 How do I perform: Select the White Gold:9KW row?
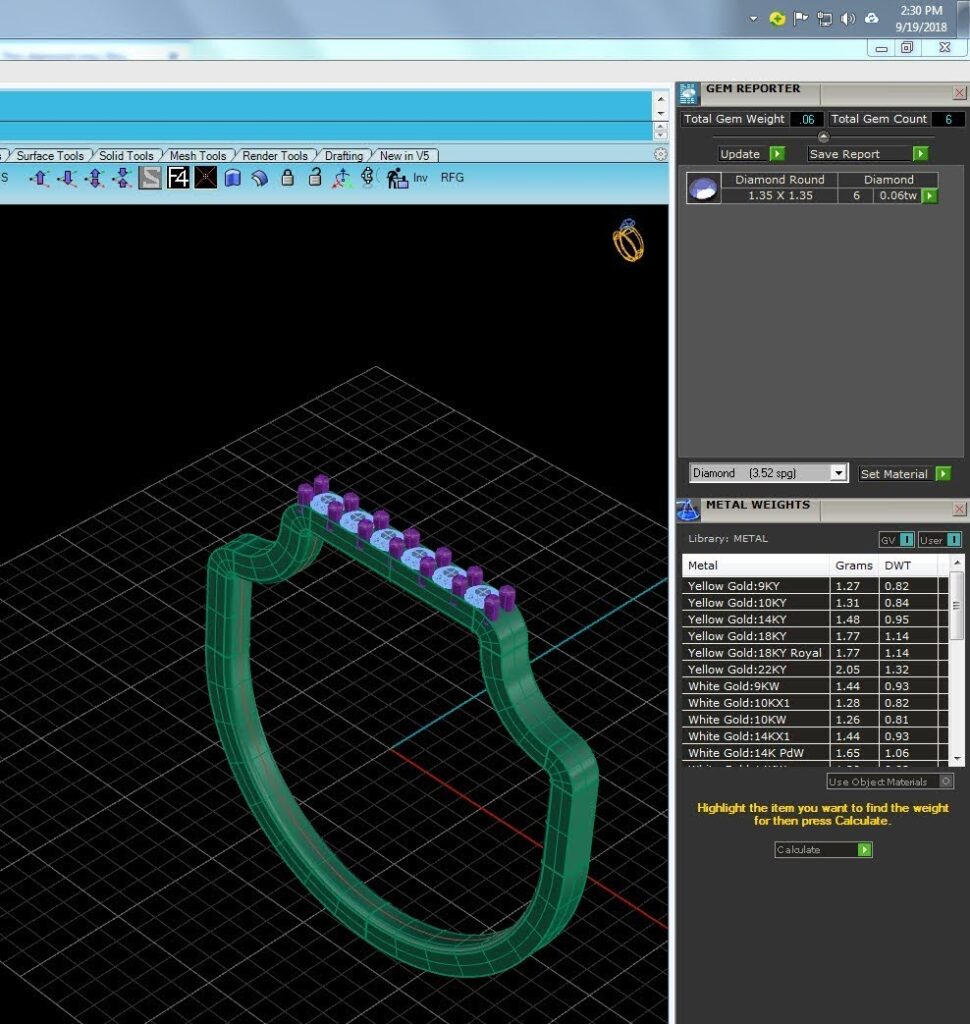(x=815, y=686)
